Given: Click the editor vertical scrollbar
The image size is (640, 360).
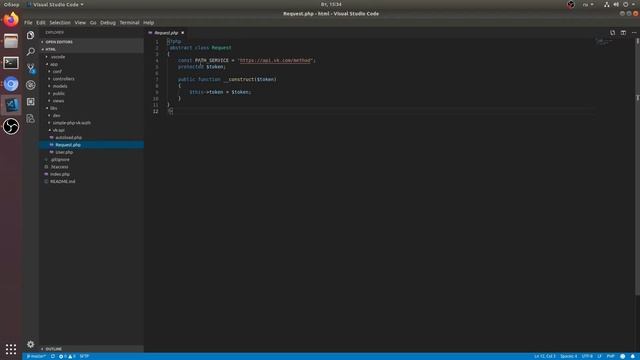Looking at the screenshot, I should (638, 167).
